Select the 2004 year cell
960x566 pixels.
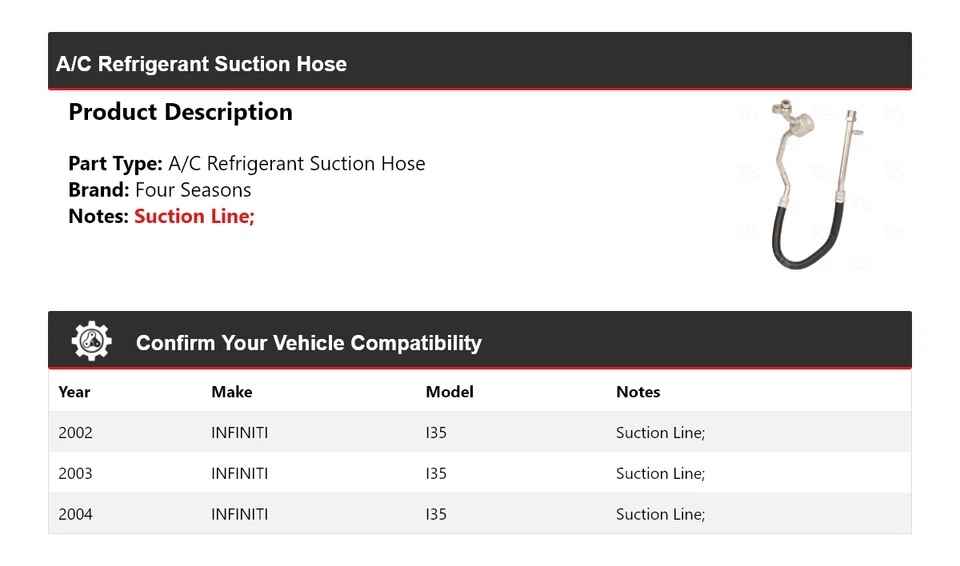coord(75,514)
